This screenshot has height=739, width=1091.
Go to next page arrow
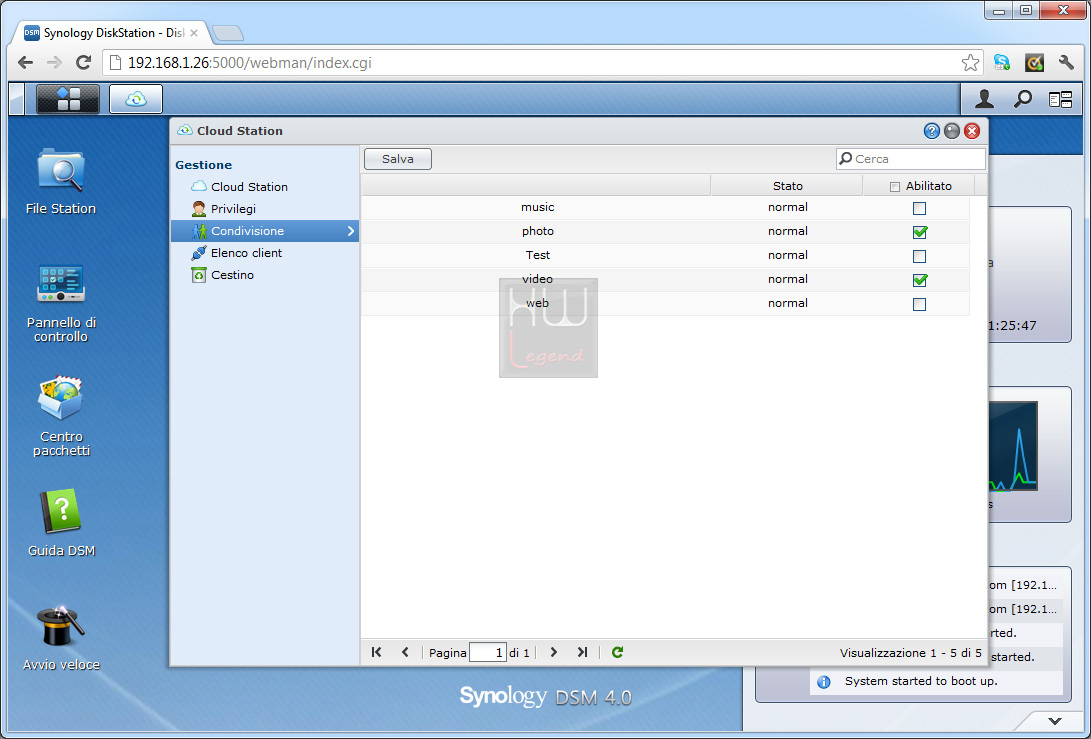[x=554, y=652]
